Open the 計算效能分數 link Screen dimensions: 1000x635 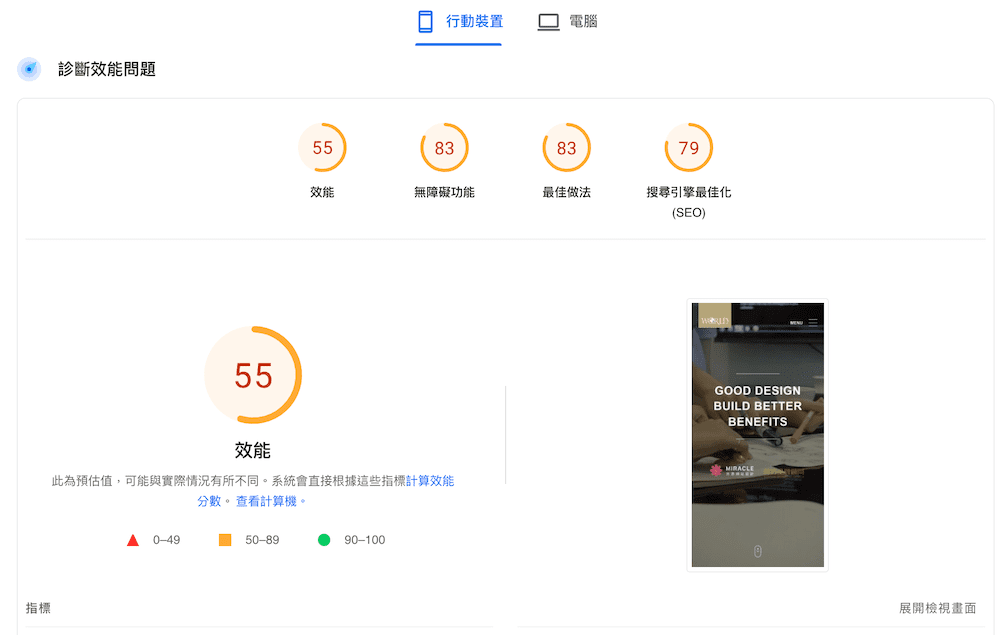[x=430, y=481]
